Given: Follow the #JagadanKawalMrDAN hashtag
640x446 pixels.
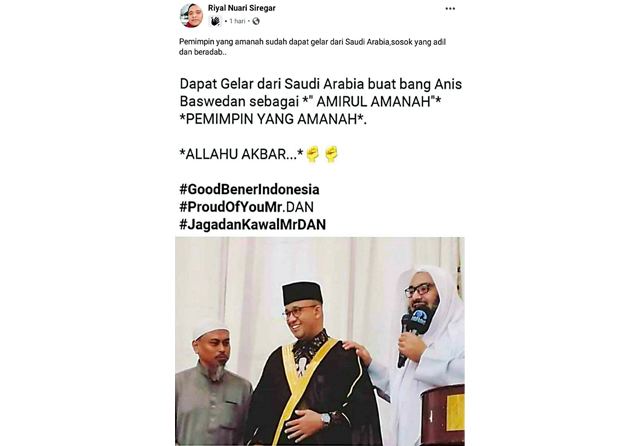Looking at the screenshot, I should point(253,224).
